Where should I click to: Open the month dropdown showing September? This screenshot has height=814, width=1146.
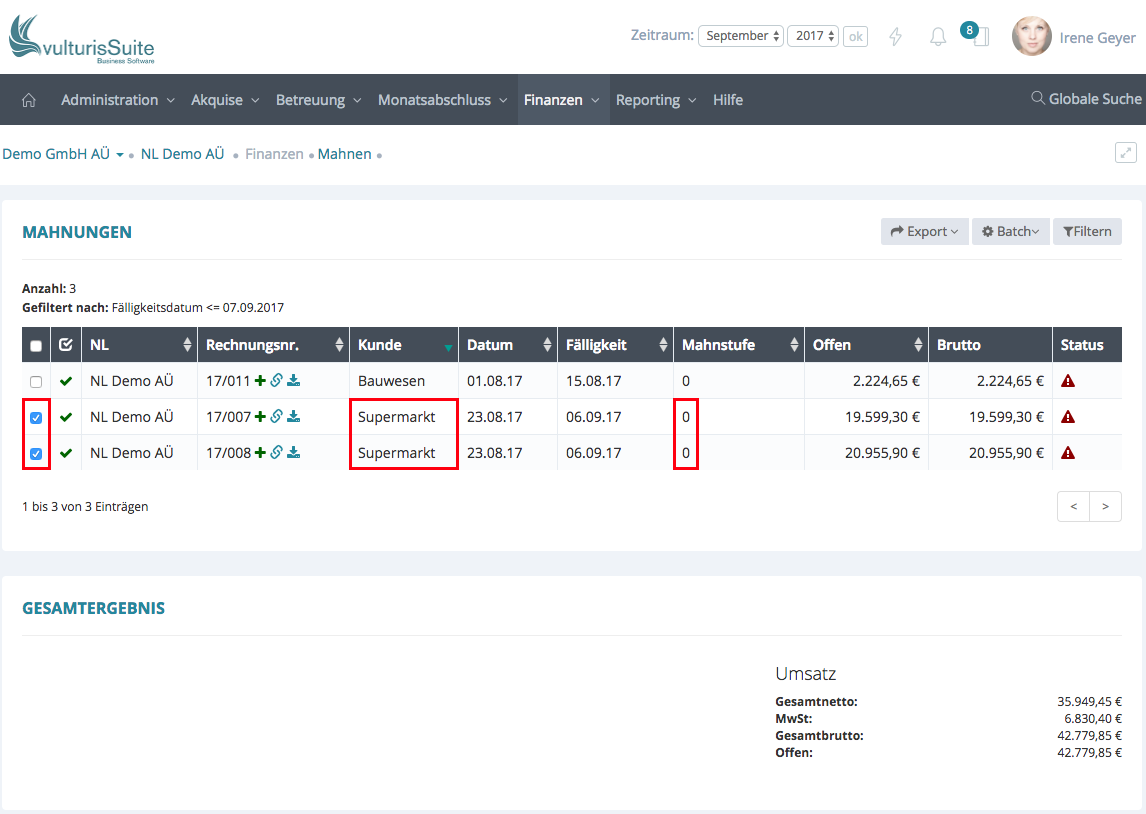740,36
